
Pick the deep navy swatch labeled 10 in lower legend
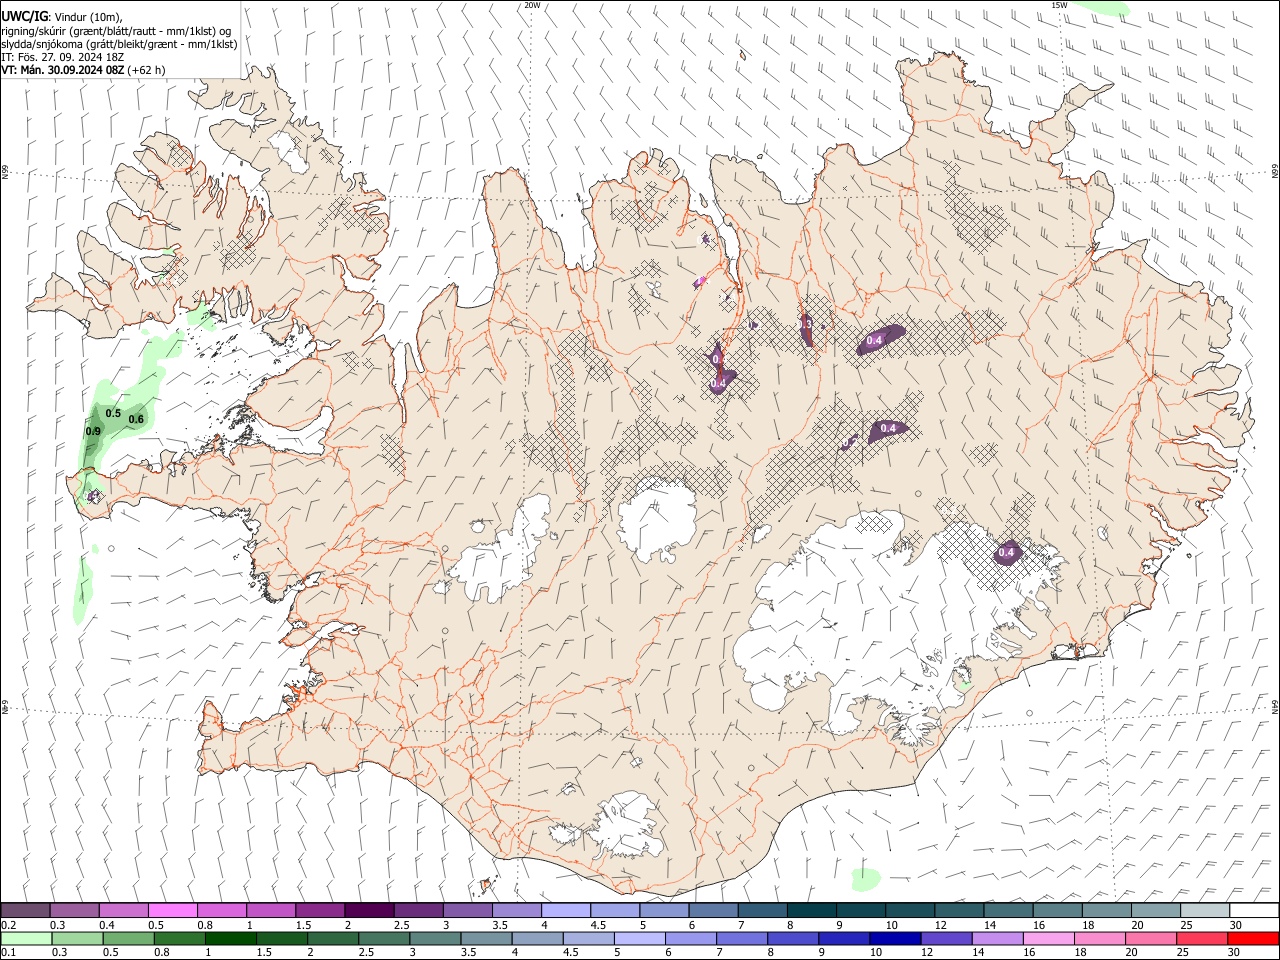point(895,939)
